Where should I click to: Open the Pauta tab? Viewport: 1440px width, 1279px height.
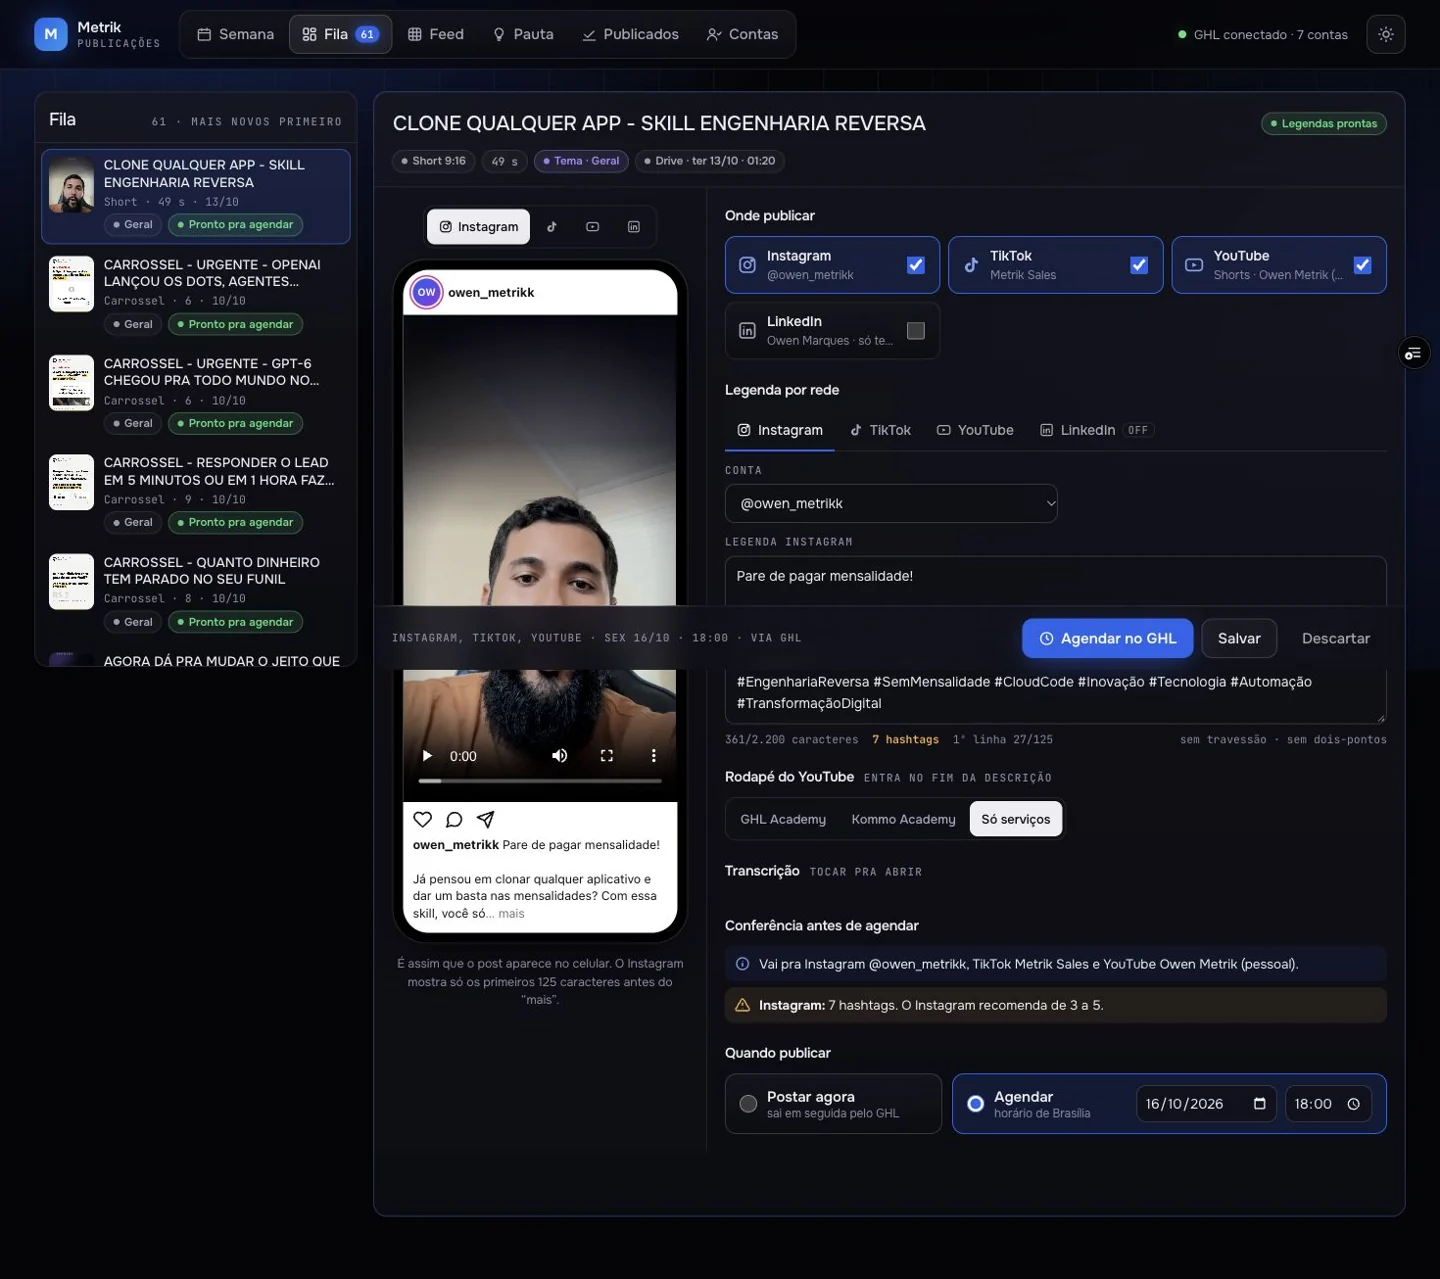click(x=523, y=34)
